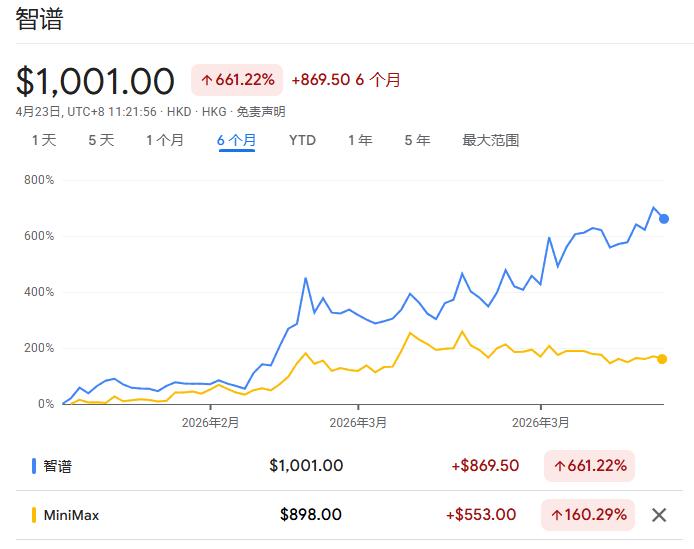Select the 5 天 time range tab
Image resolution: width=694 pixels, height=549 pixels.
(101, 140)
